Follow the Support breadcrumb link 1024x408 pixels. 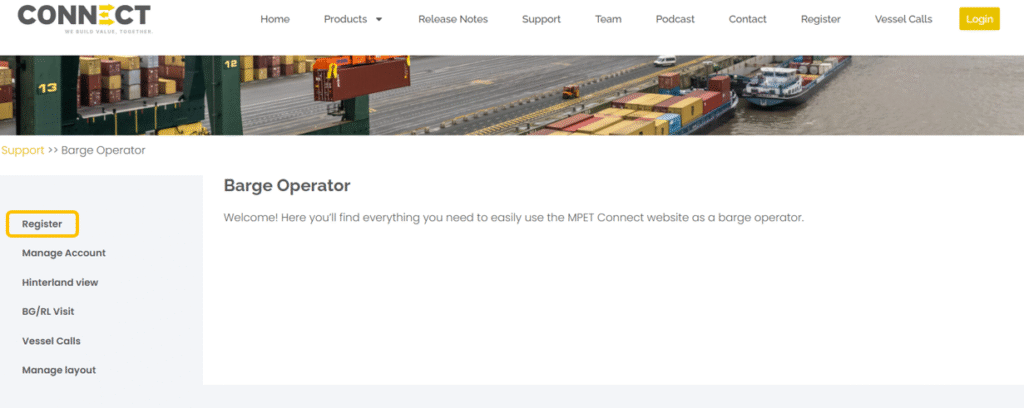click(x=22, y=150)
